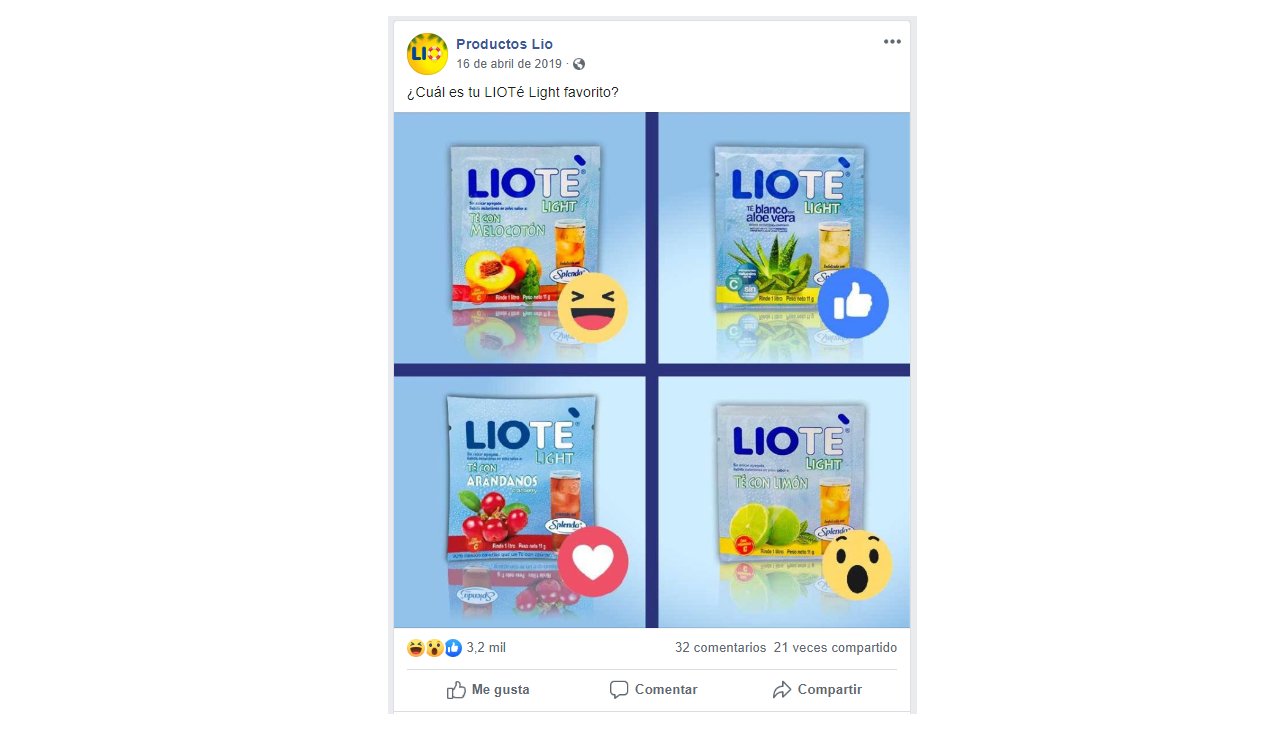Click the Haha reaction icon in reaction summary

416,648
